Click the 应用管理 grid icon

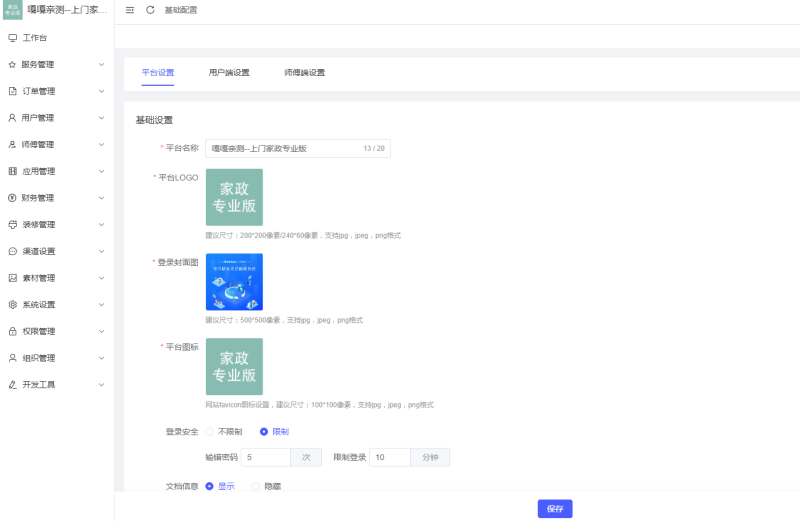pos(13,171)
